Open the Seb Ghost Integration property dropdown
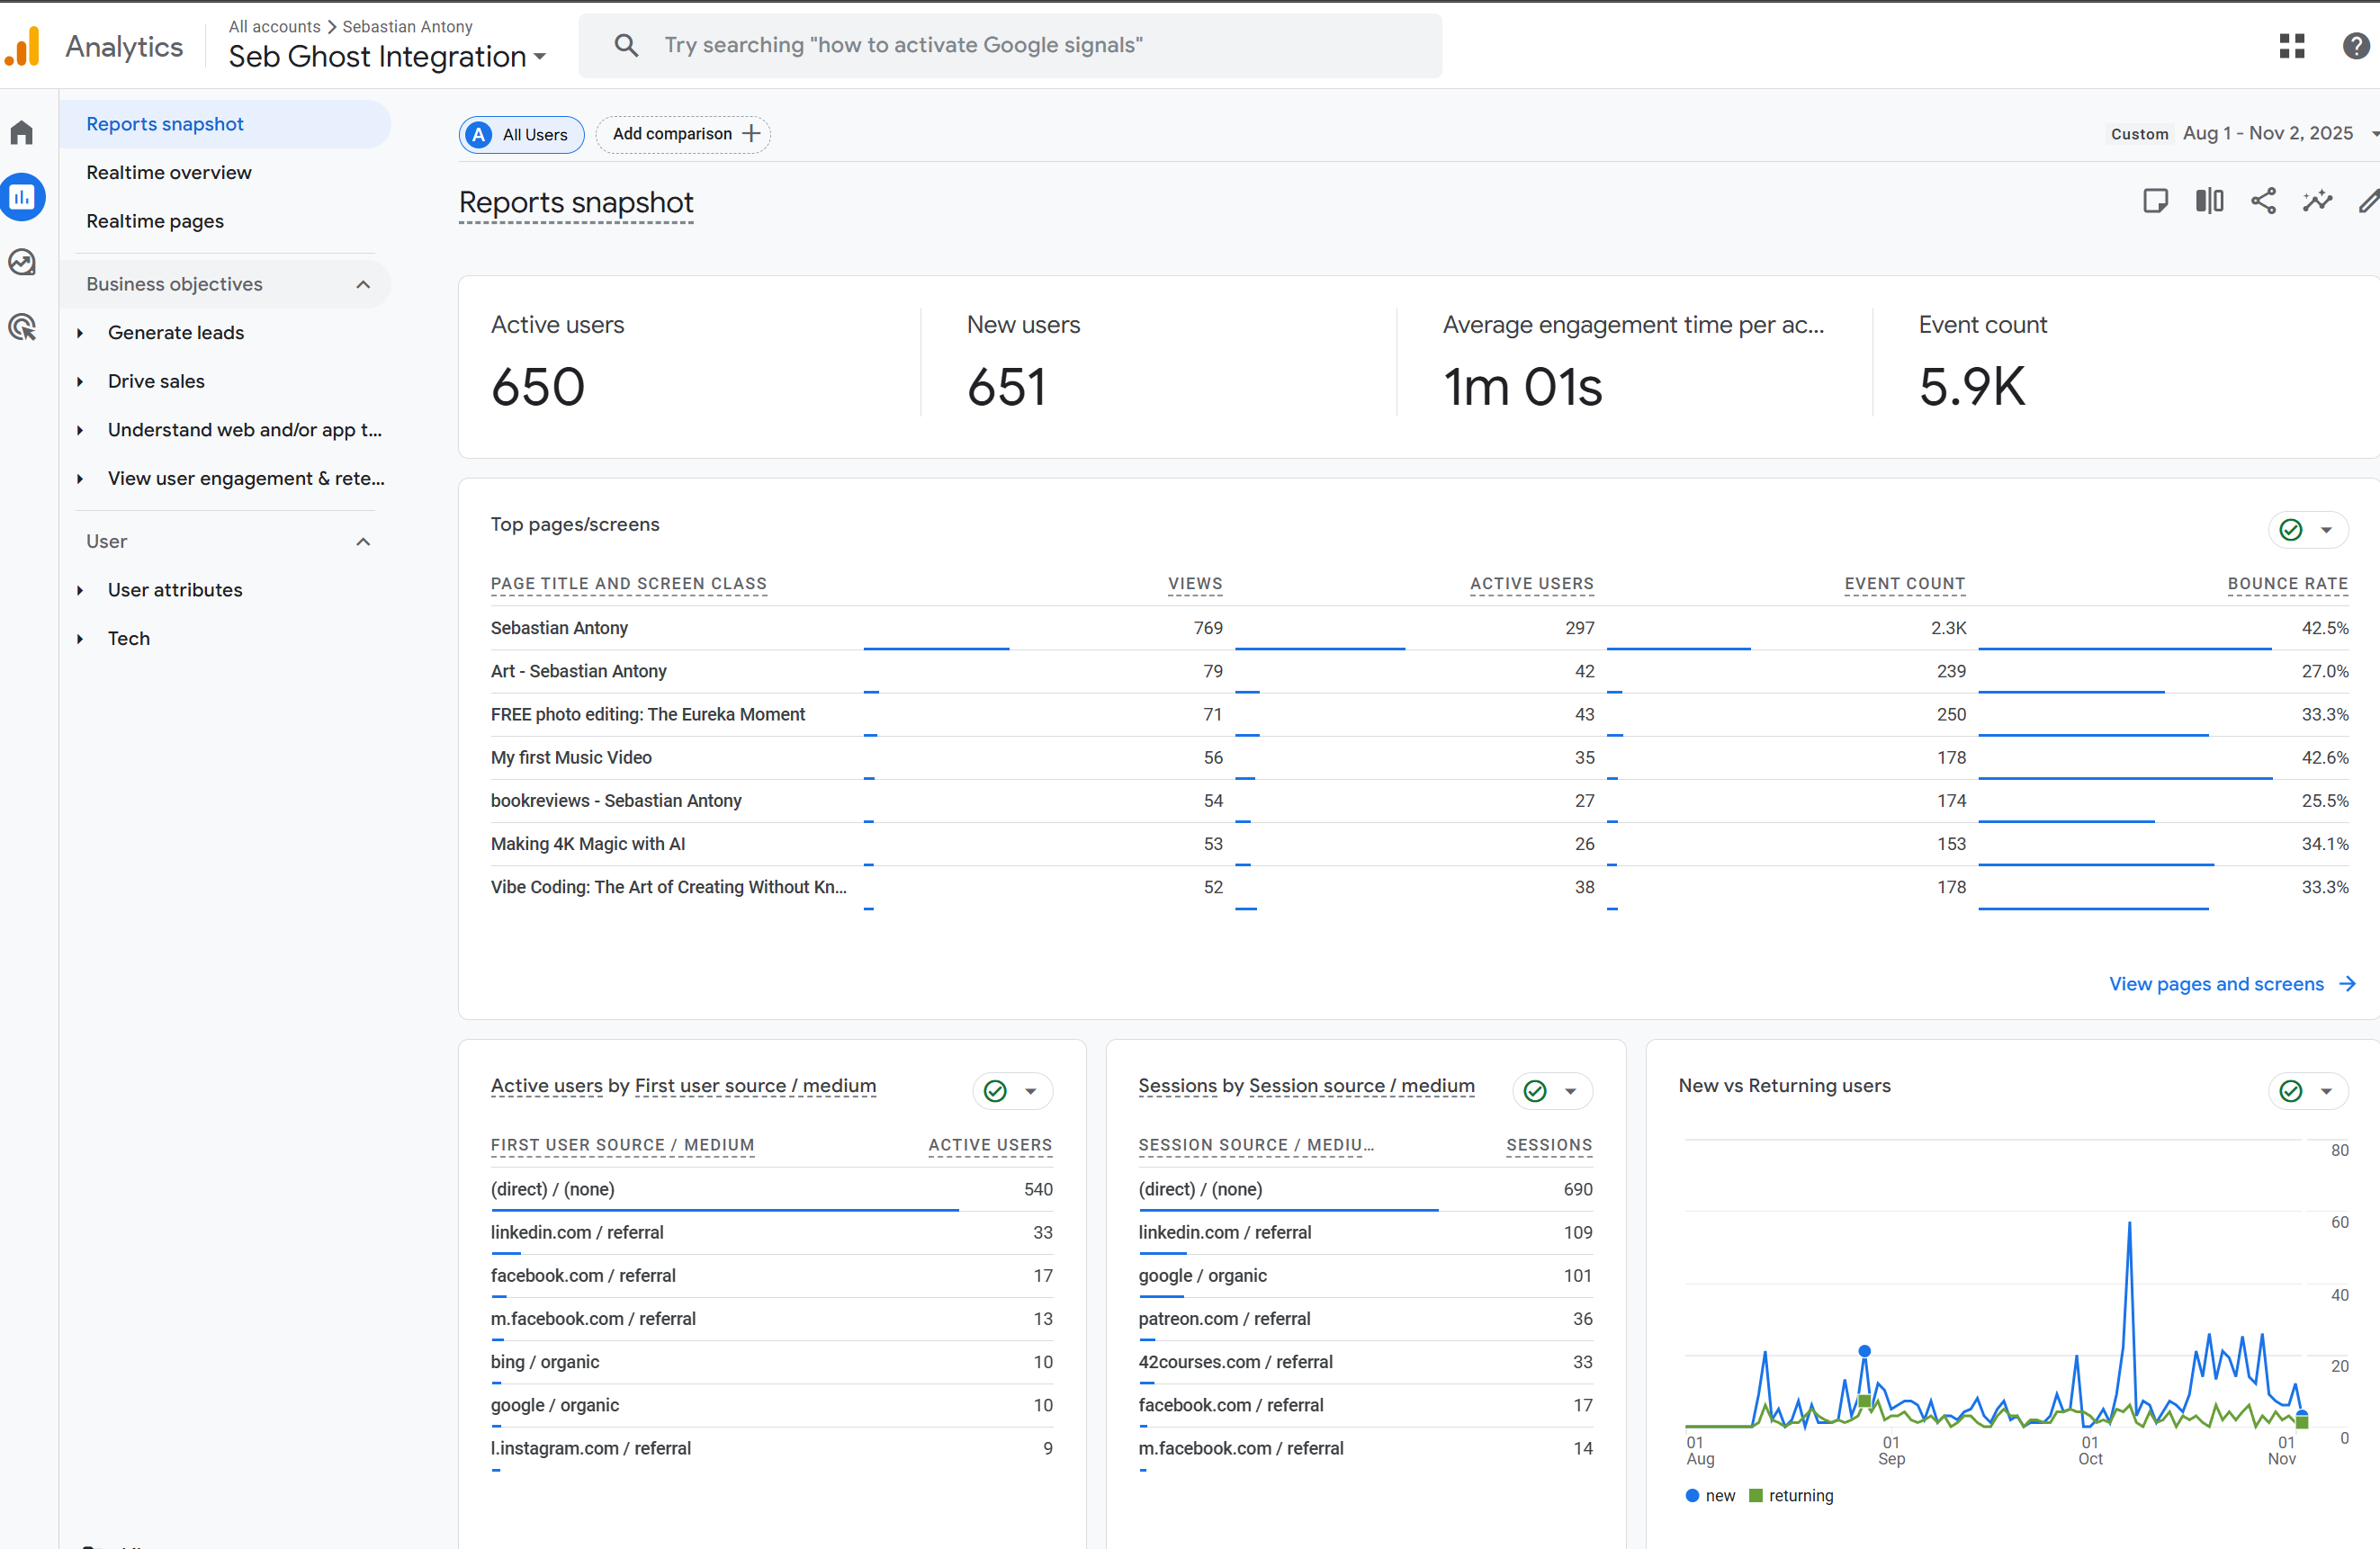 click(x=387, y=57)
